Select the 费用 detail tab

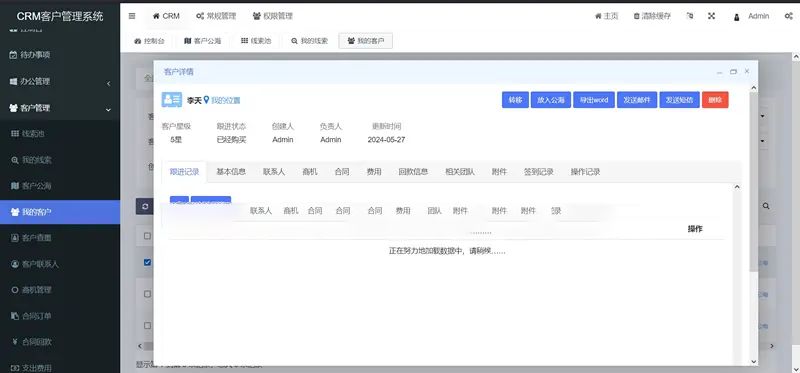tap(374, 172)
